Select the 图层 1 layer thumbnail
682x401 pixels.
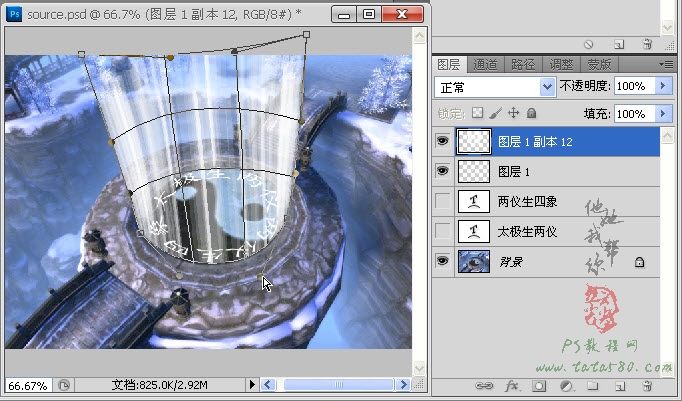(474, 171)
